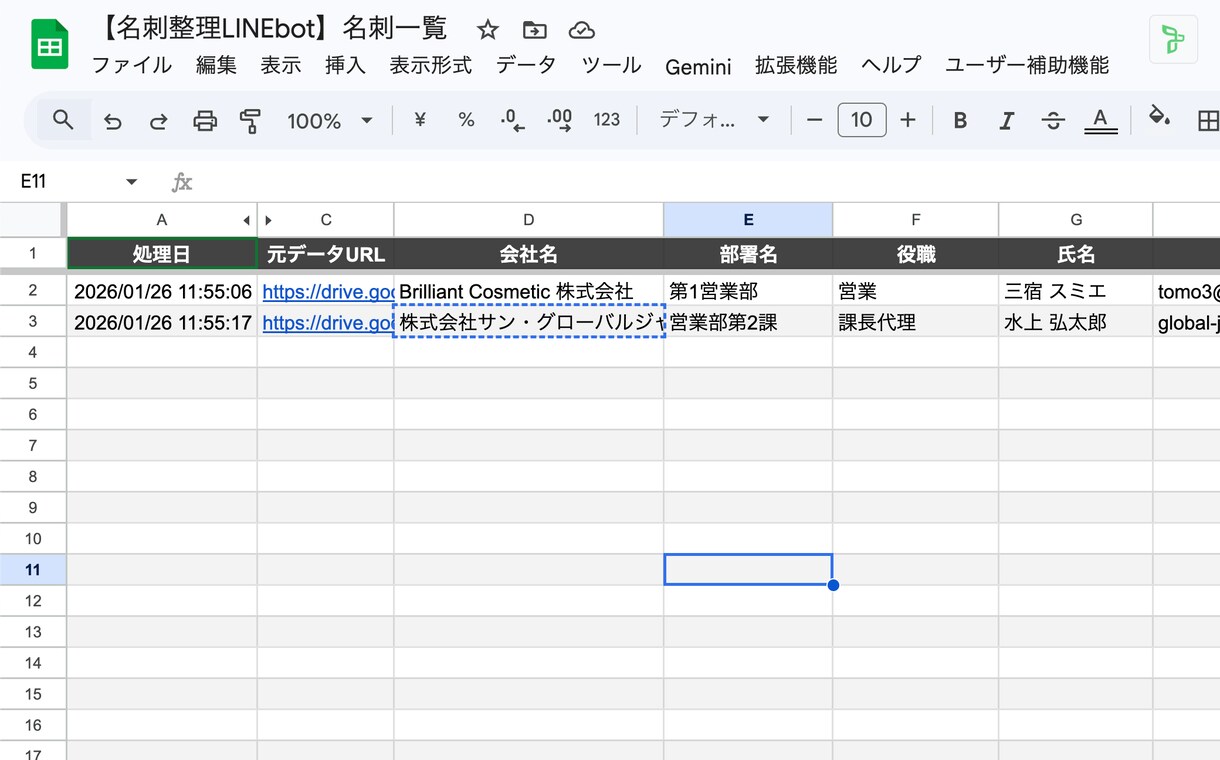Click the document title 名刺一覧
The height and width of the screenshot is (760, 1220).
pyautogui.click(x=271, y=29)
